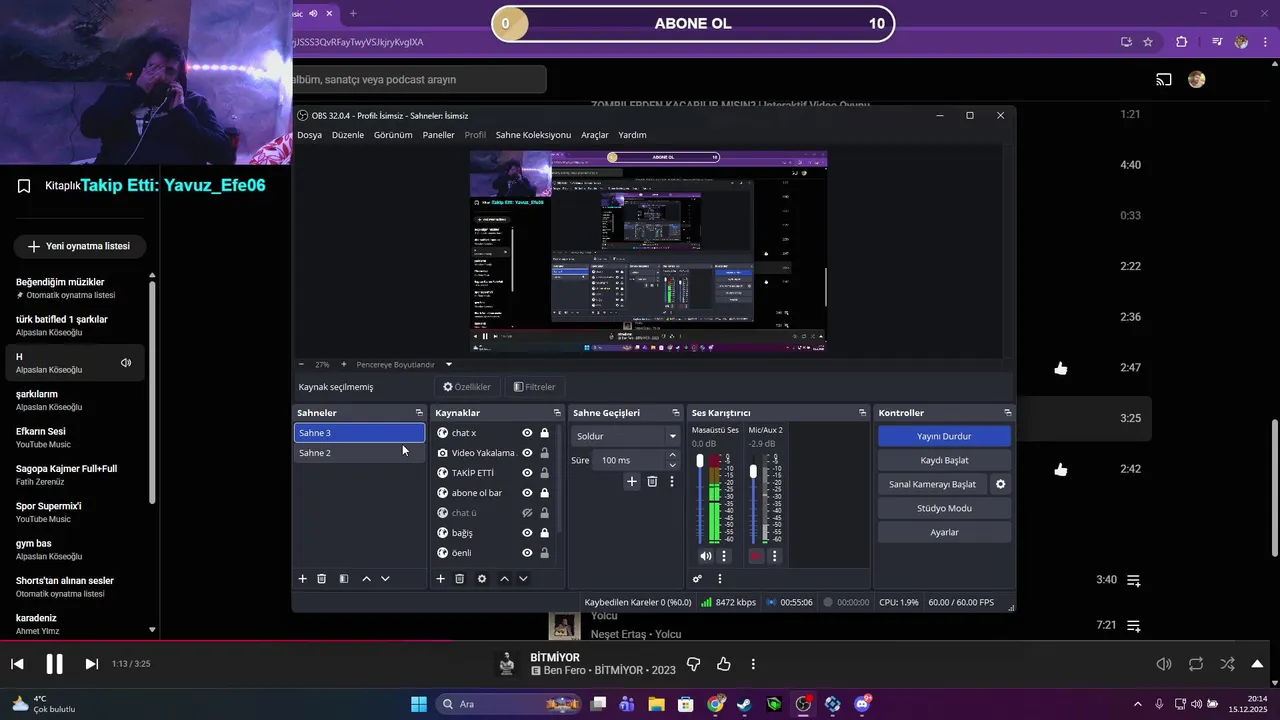Open scene filters icon in Sahneler toolbar
Viewport: 1280px width, 720px height.
coord(344,579)
